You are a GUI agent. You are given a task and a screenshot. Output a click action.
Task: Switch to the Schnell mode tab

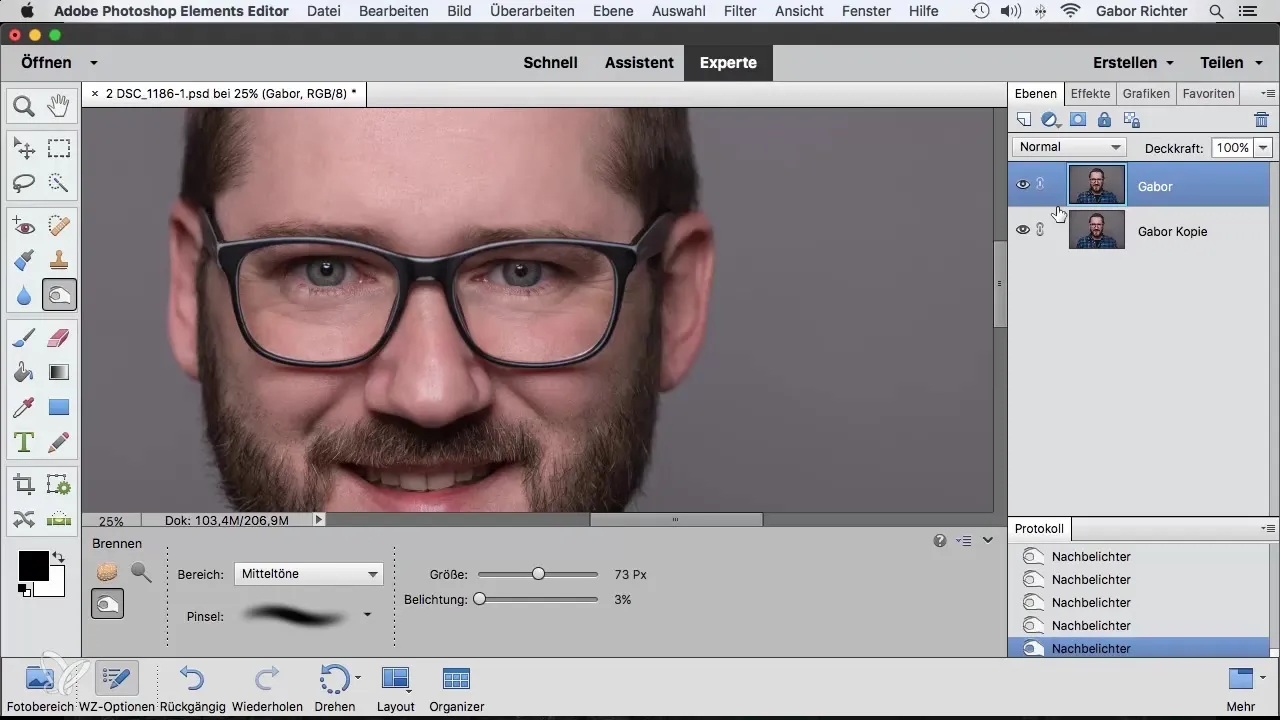[550, 62]
